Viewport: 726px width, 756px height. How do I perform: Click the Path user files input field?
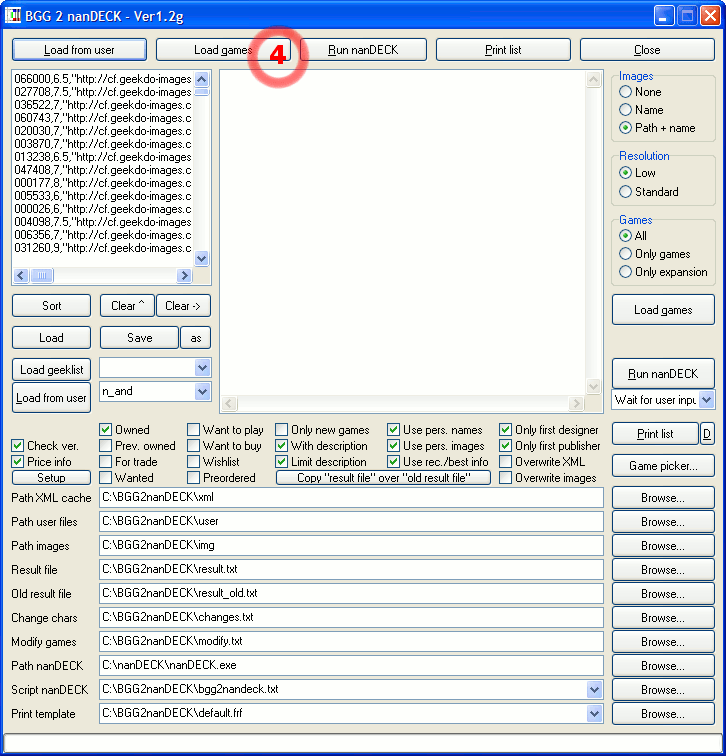tap(351, 521)
